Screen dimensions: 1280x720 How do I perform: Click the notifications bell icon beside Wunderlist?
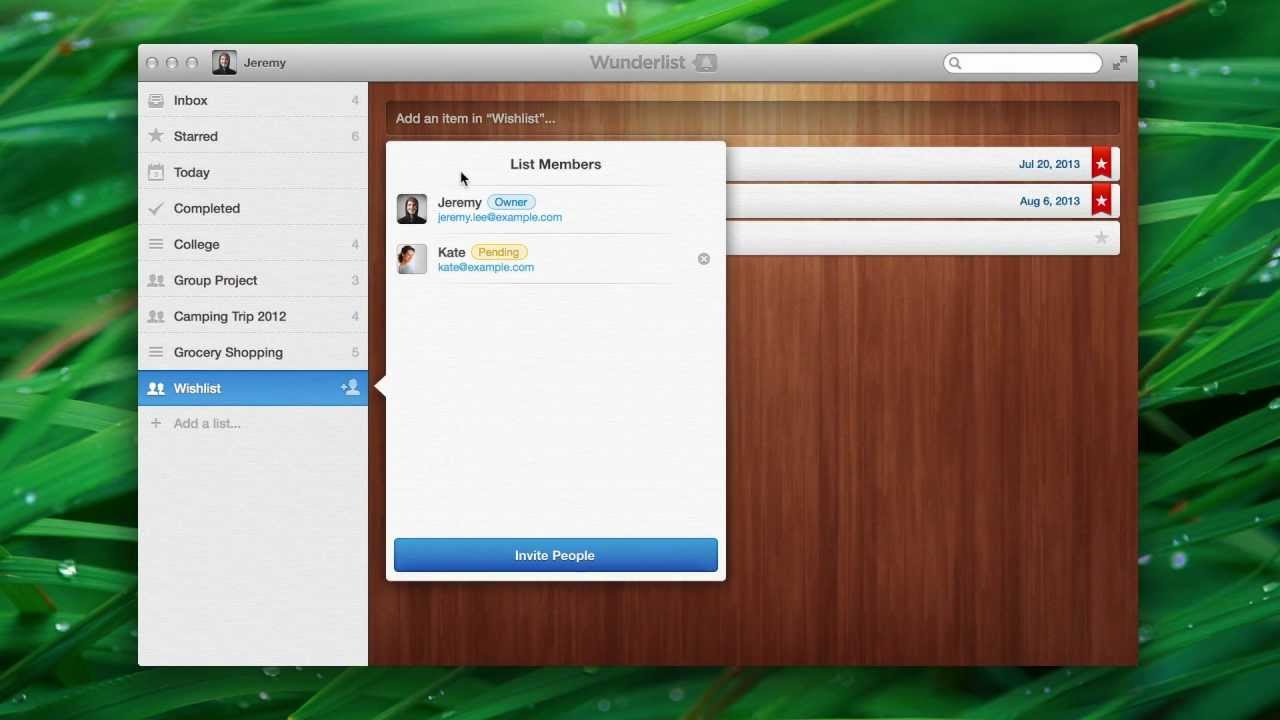705,63
